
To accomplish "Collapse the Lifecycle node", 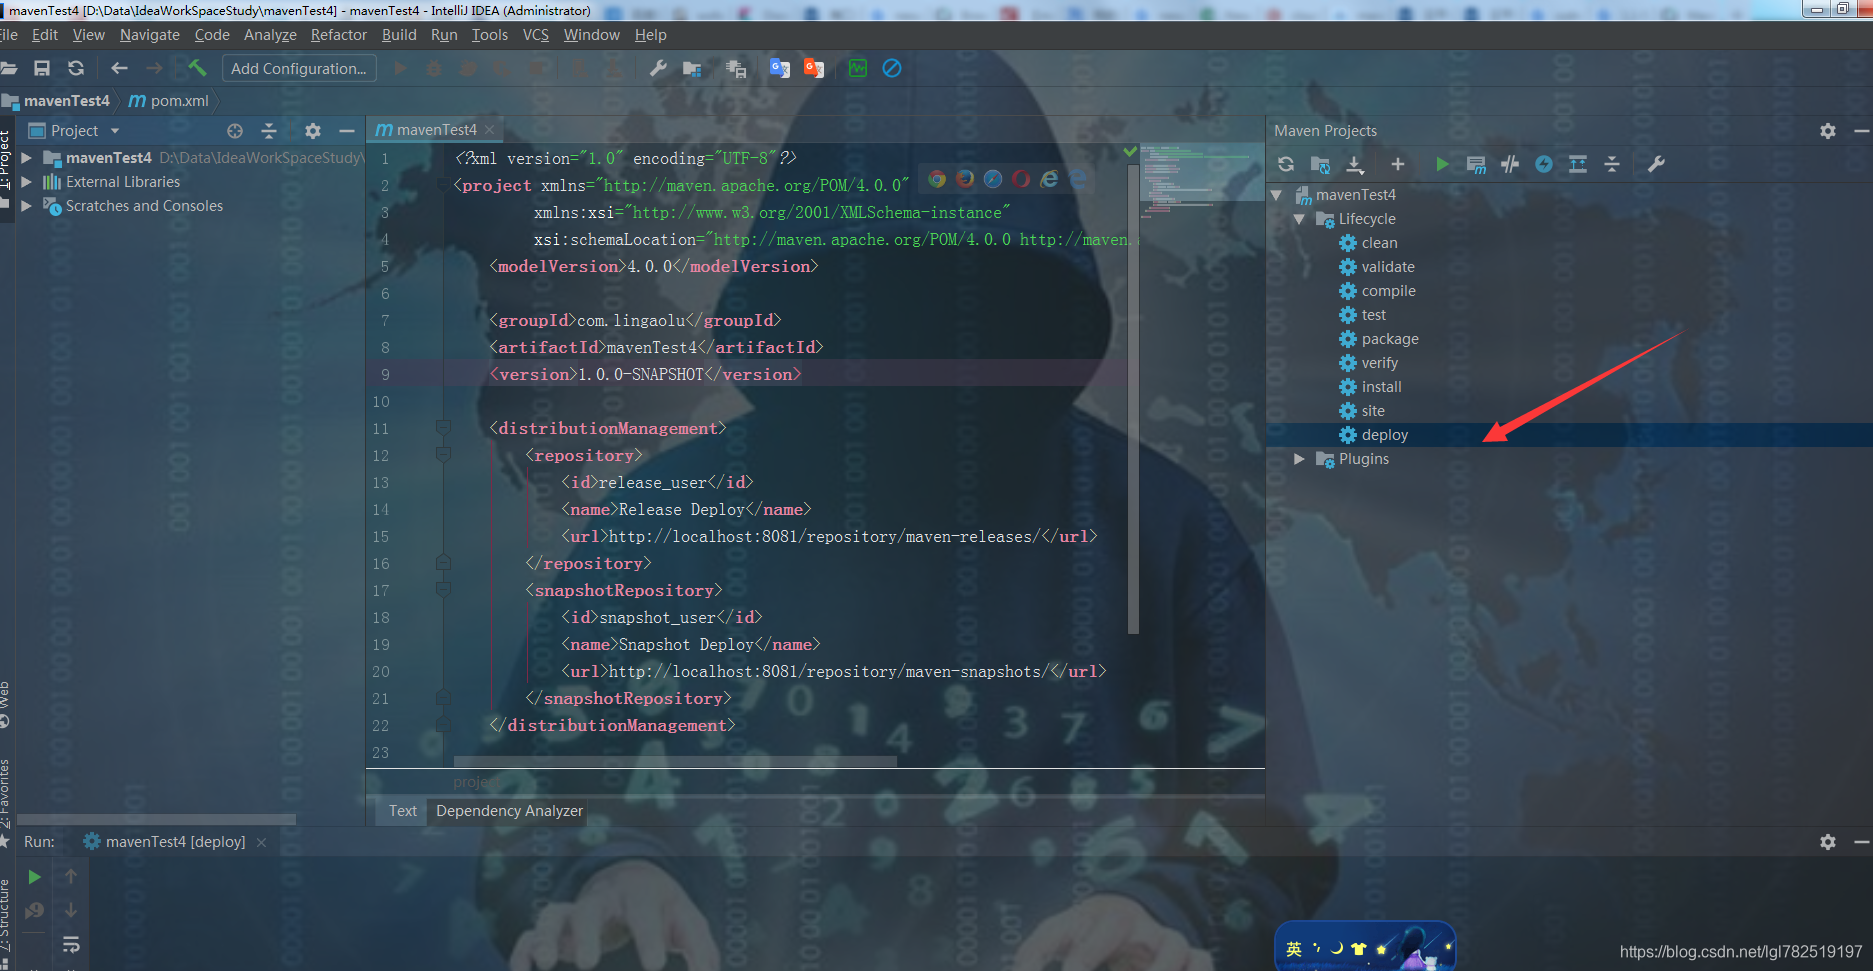I will [x=1299, y=219].
